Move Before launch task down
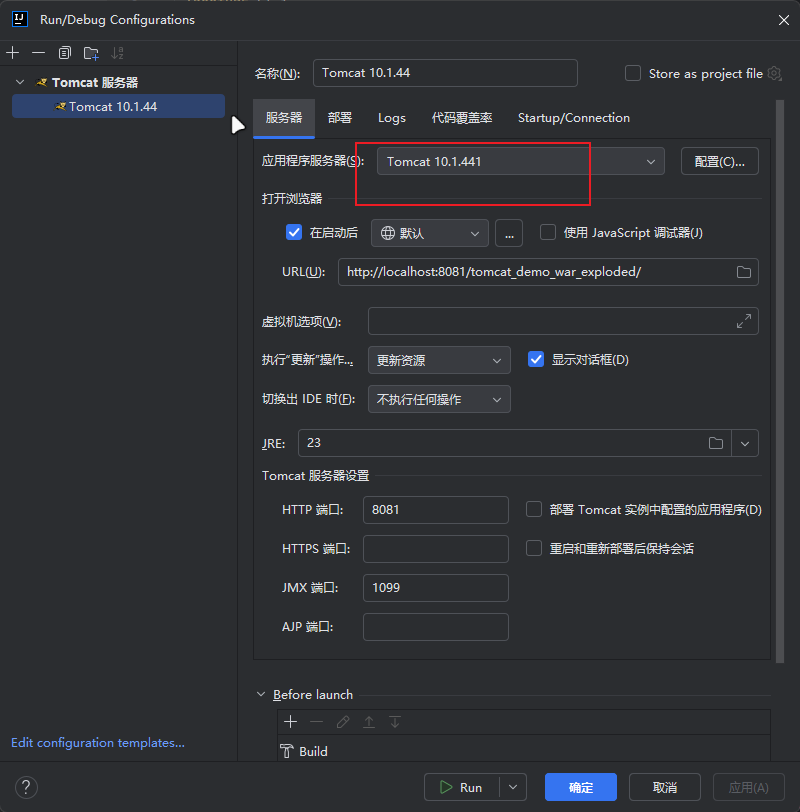Image resolution: width=800 pixels, height=812 pixels. tap(395, 721)
